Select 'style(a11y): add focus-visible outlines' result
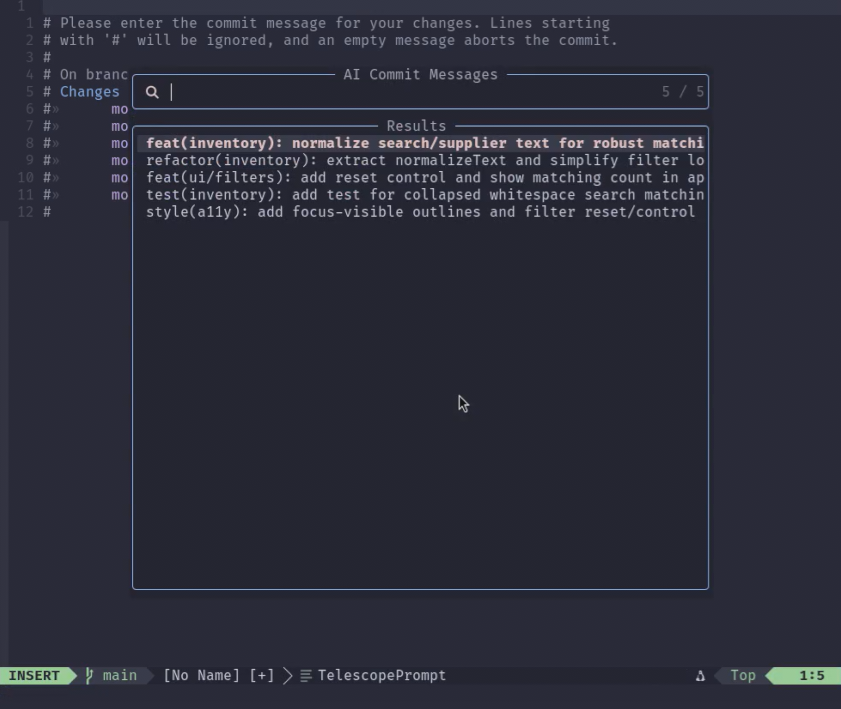Viewport: 841px width, 709px height. coord(420,212)
